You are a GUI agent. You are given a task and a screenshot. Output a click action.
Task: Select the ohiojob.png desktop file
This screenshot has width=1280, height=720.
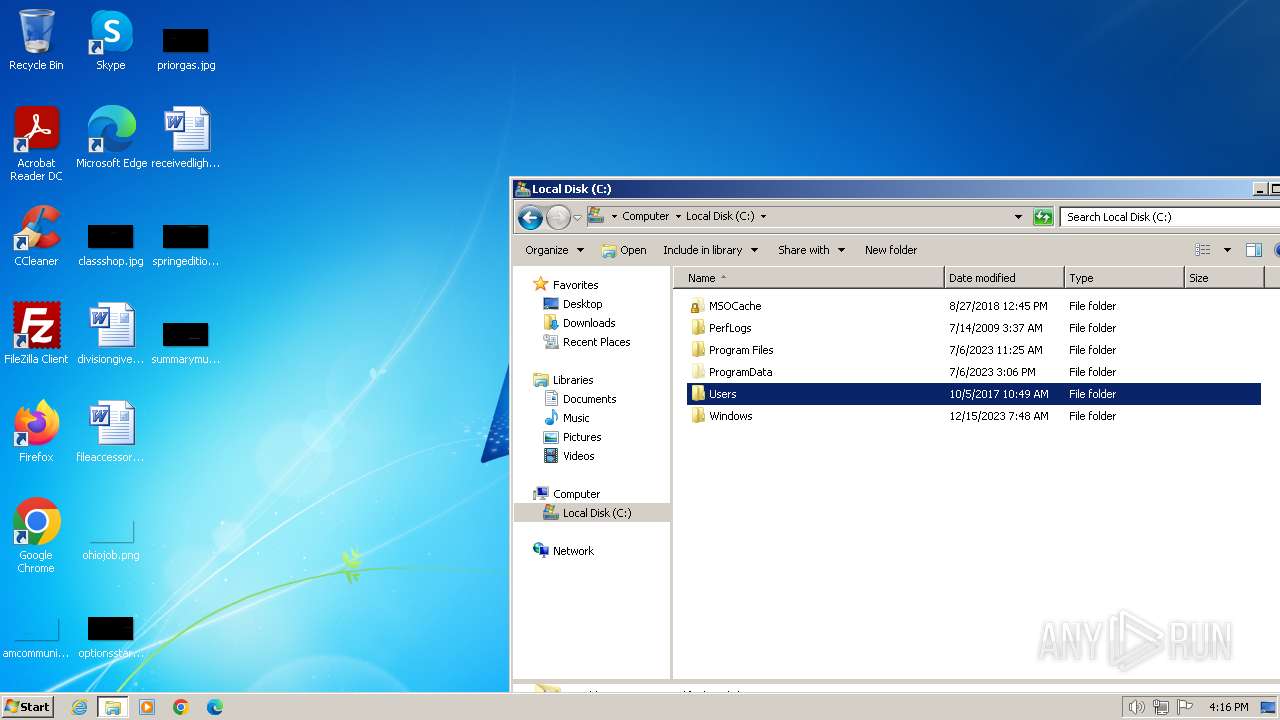(110, 540)
